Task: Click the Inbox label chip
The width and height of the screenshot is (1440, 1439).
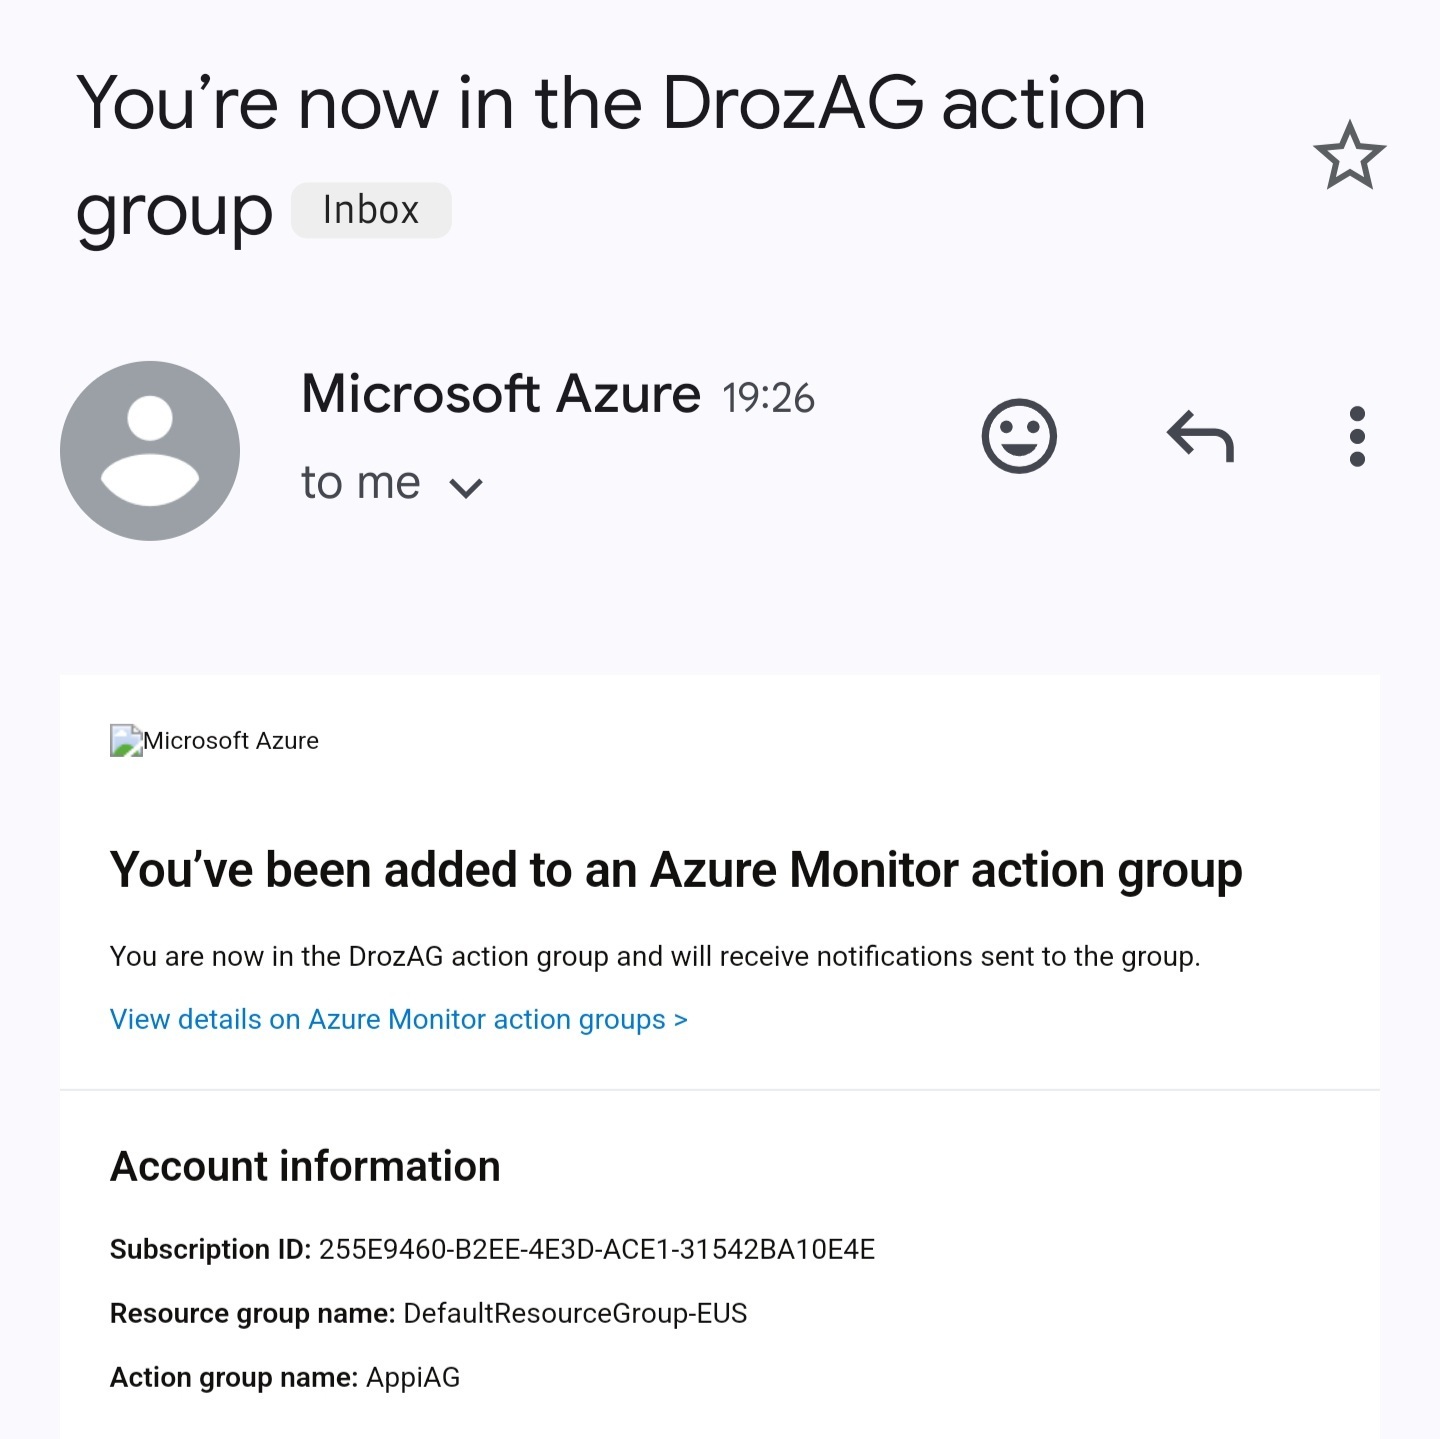Action: pos(371,211)
